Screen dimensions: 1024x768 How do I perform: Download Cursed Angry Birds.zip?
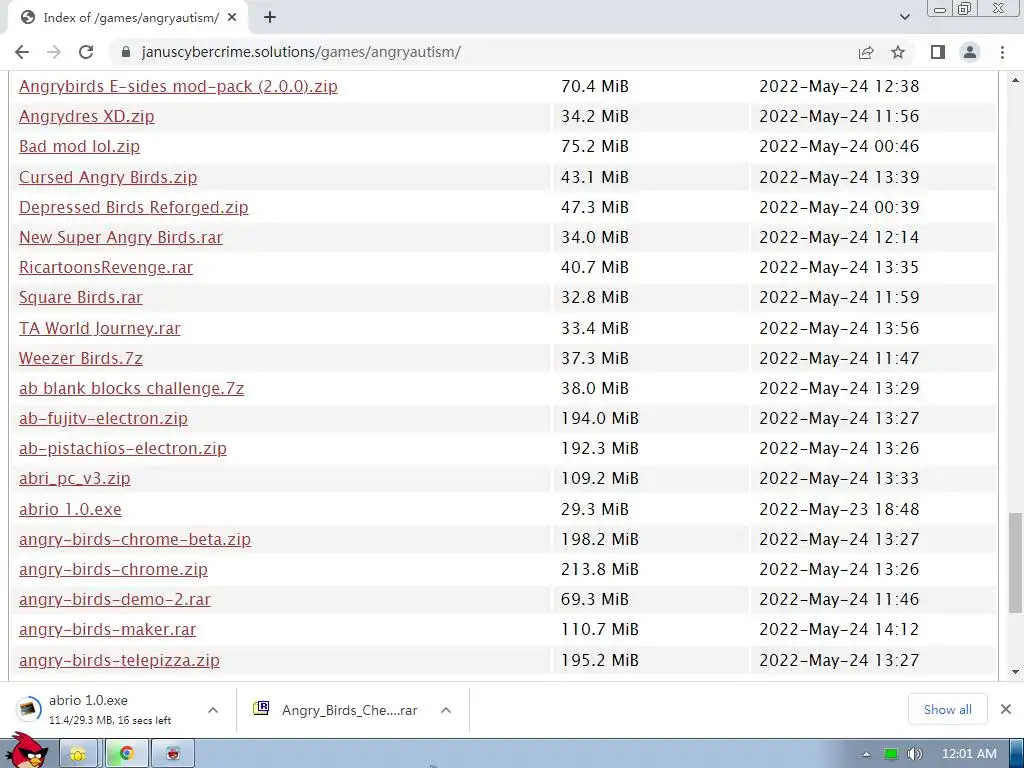(x=108, y=177)
